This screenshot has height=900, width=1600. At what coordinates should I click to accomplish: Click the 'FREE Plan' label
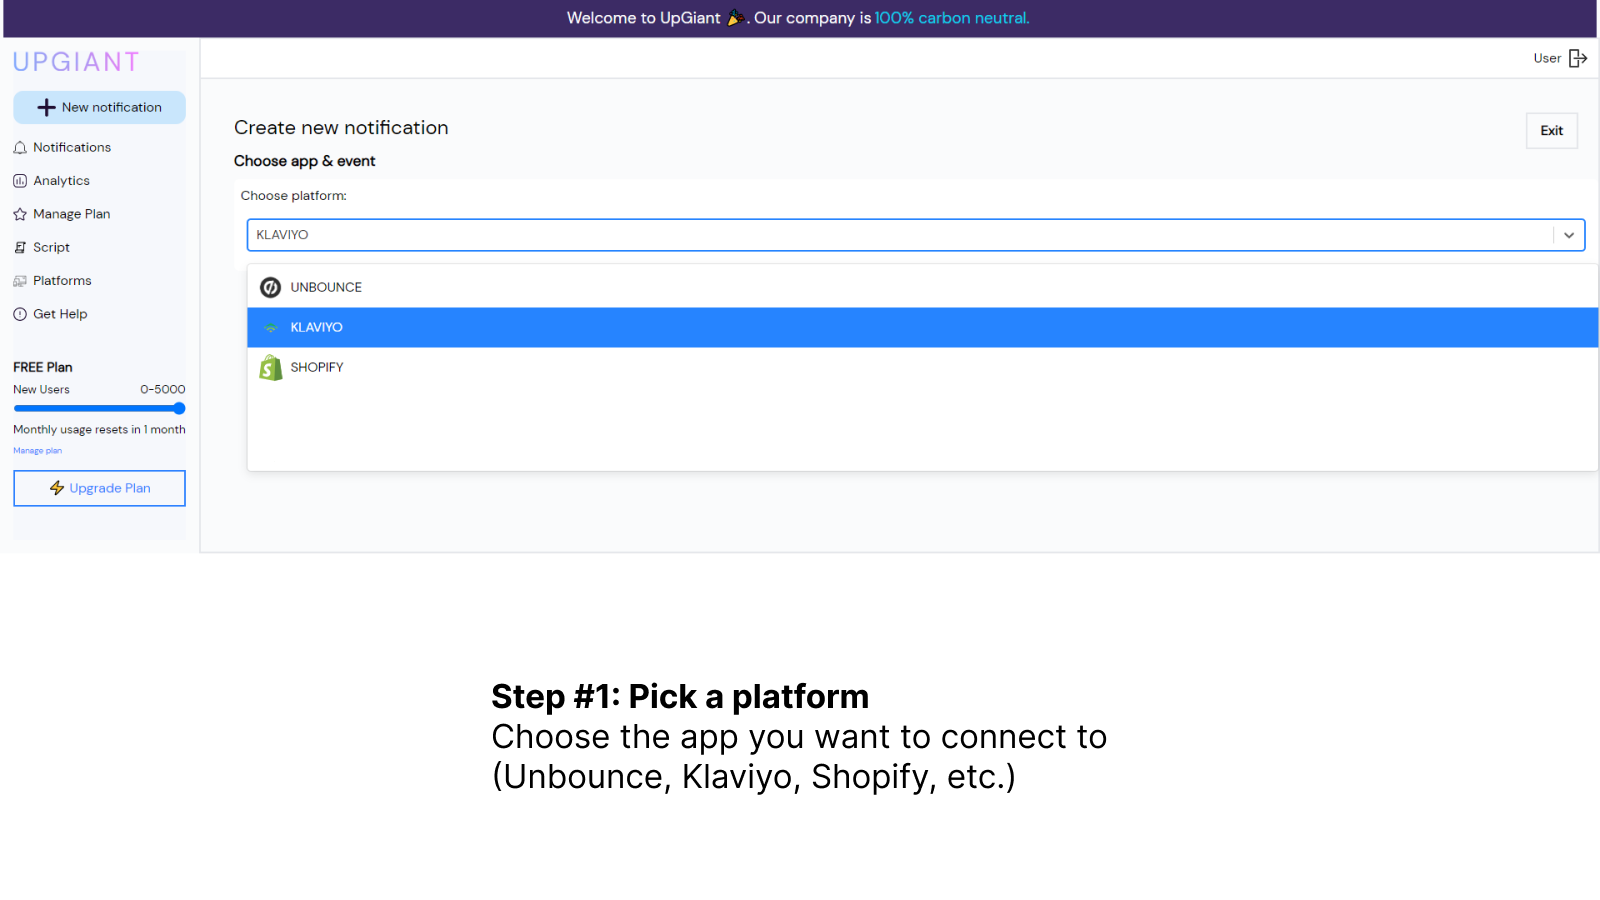click(x=43, y=367)
